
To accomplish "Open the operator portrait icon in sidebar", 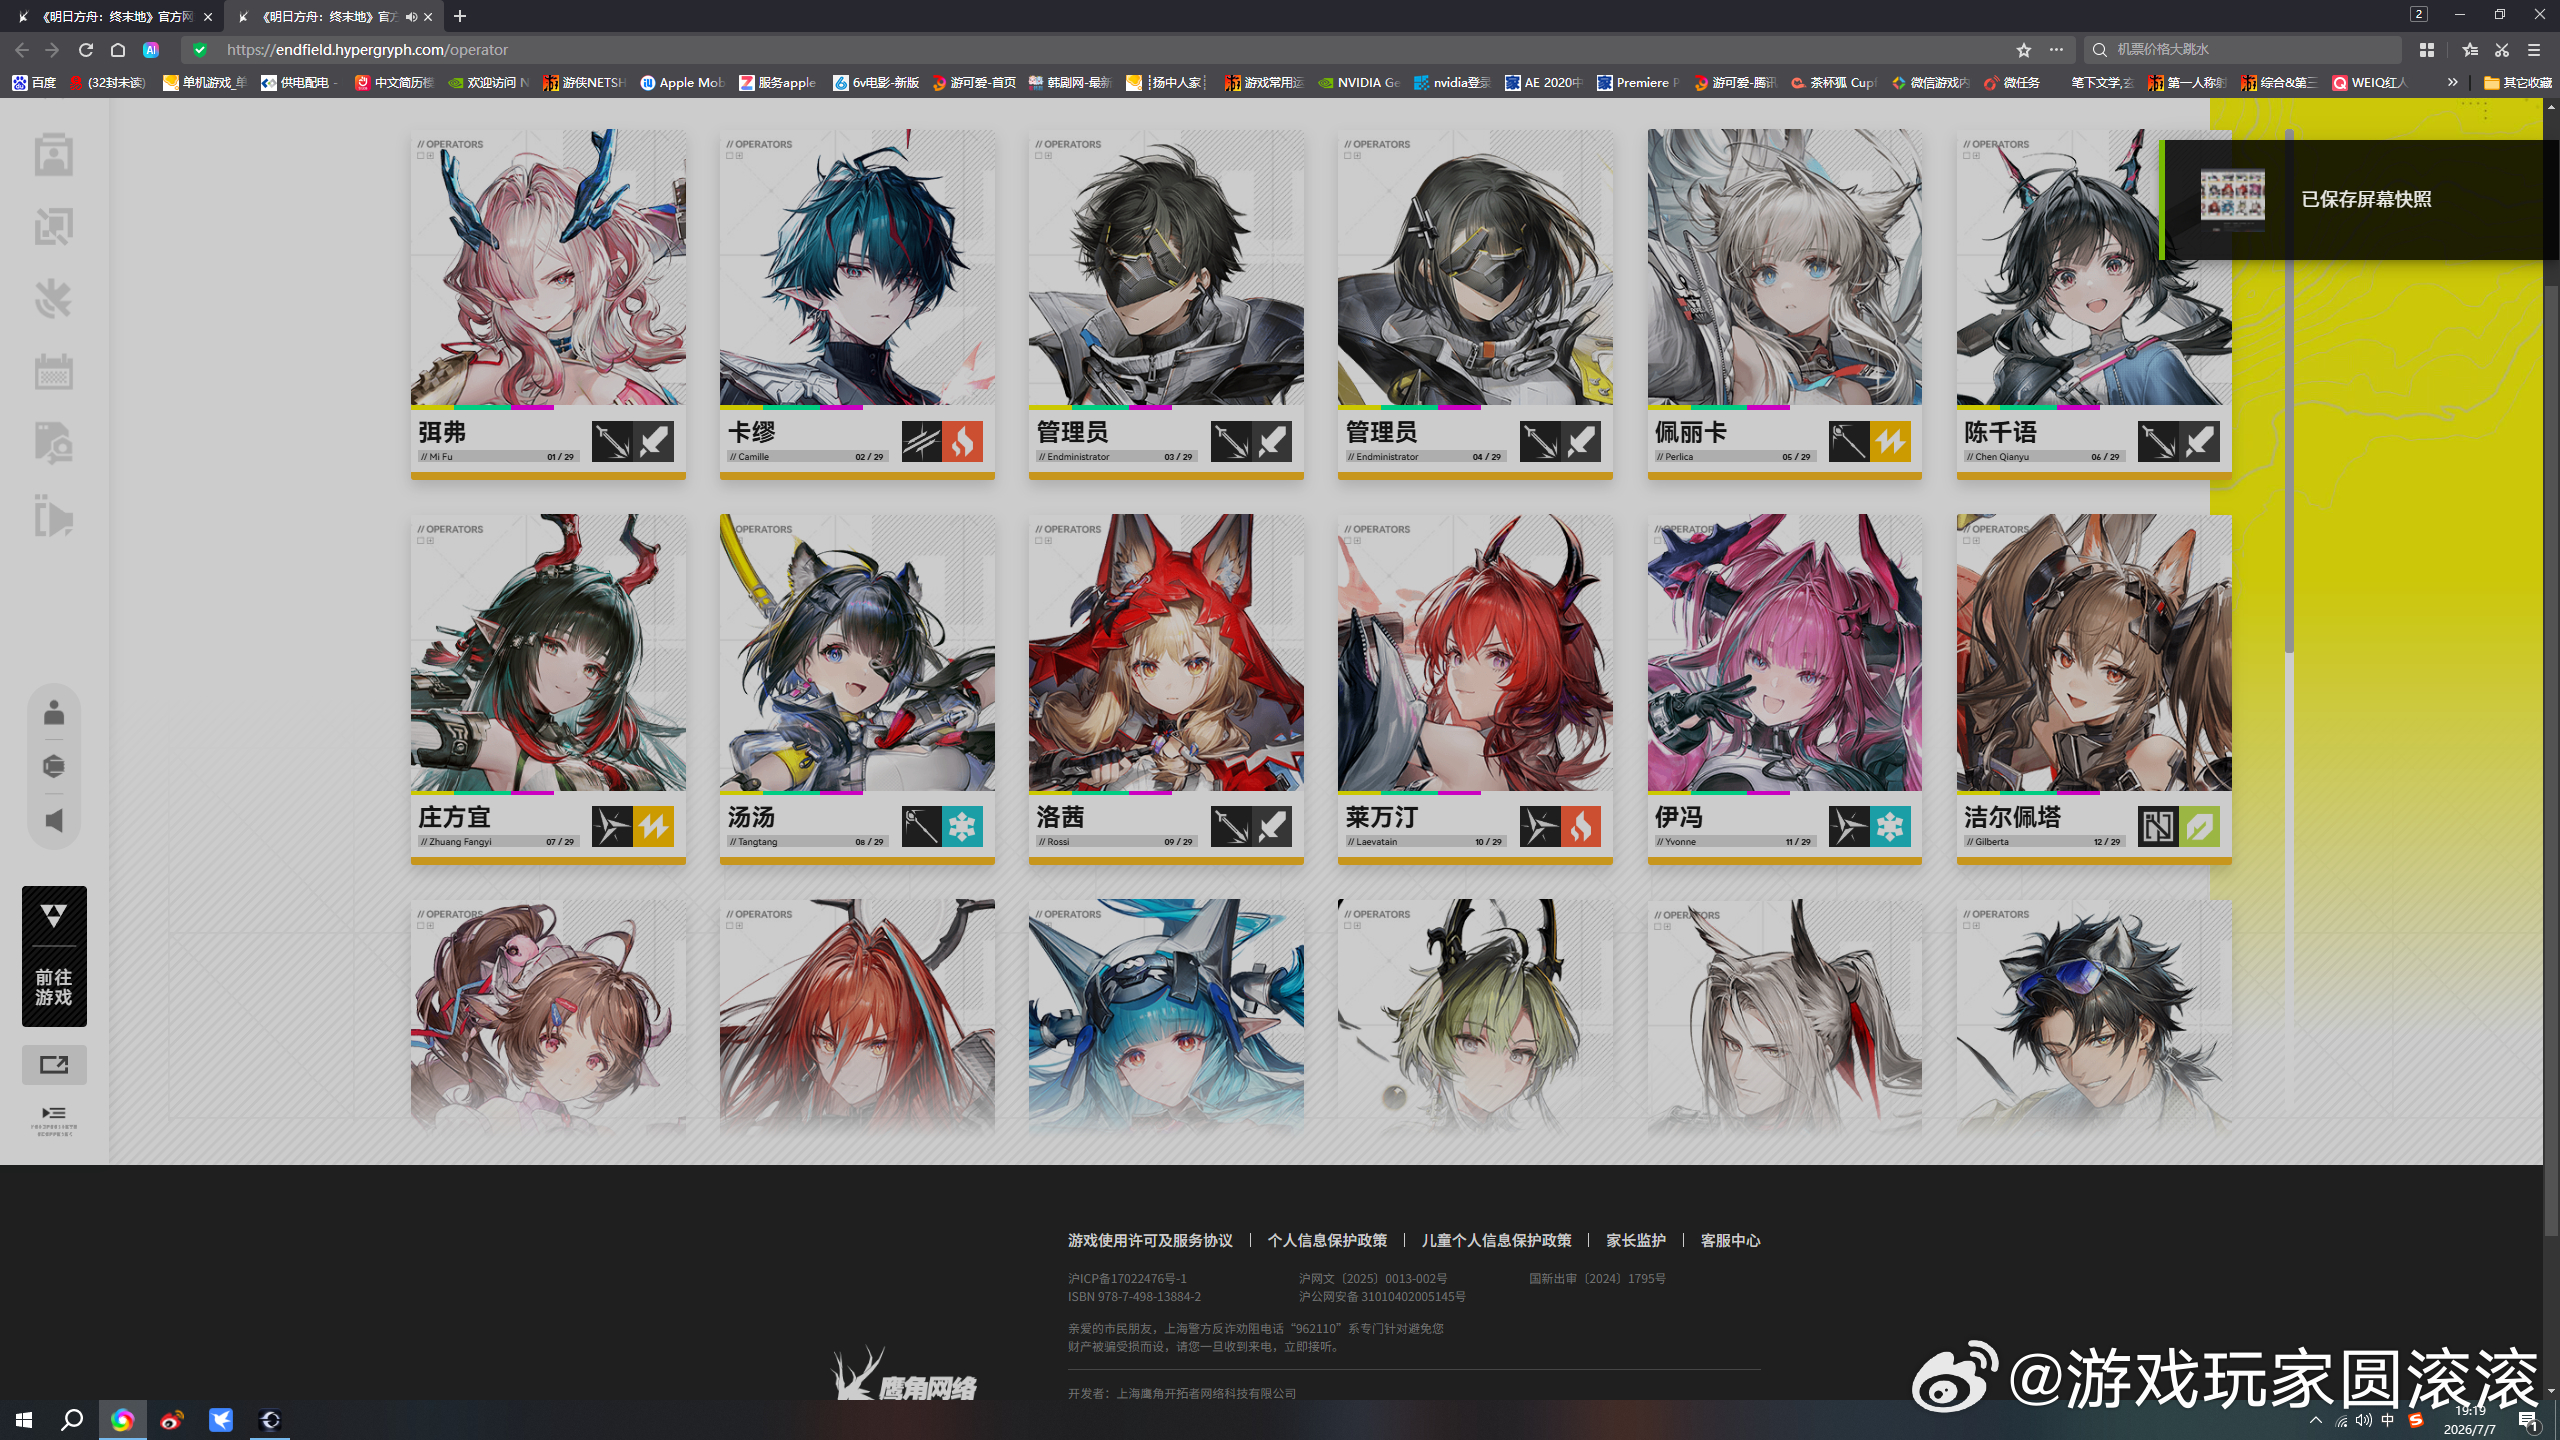I will click(x=53, y=155).
